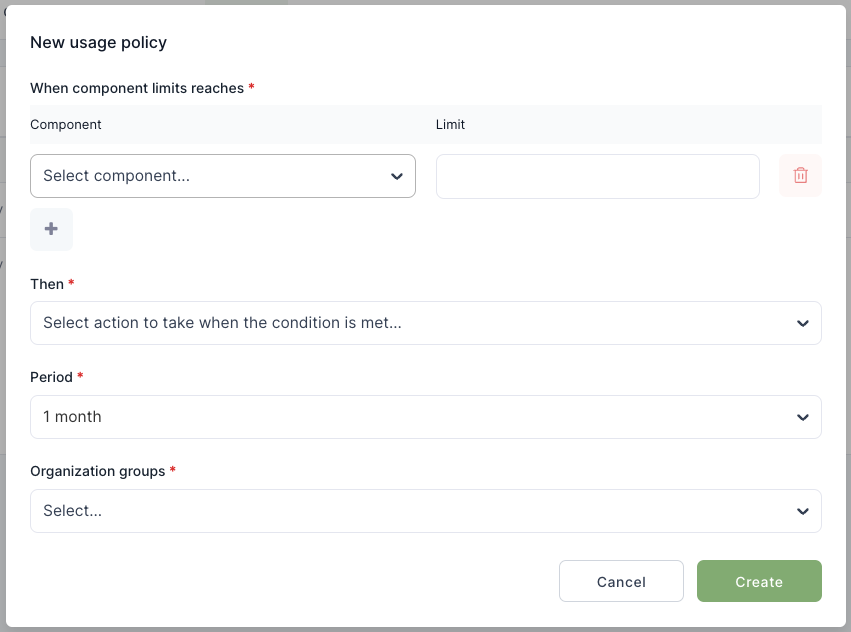851x632 pixels.
Task: Click the 'When component limits reaches' label
Action: (137, 88)
